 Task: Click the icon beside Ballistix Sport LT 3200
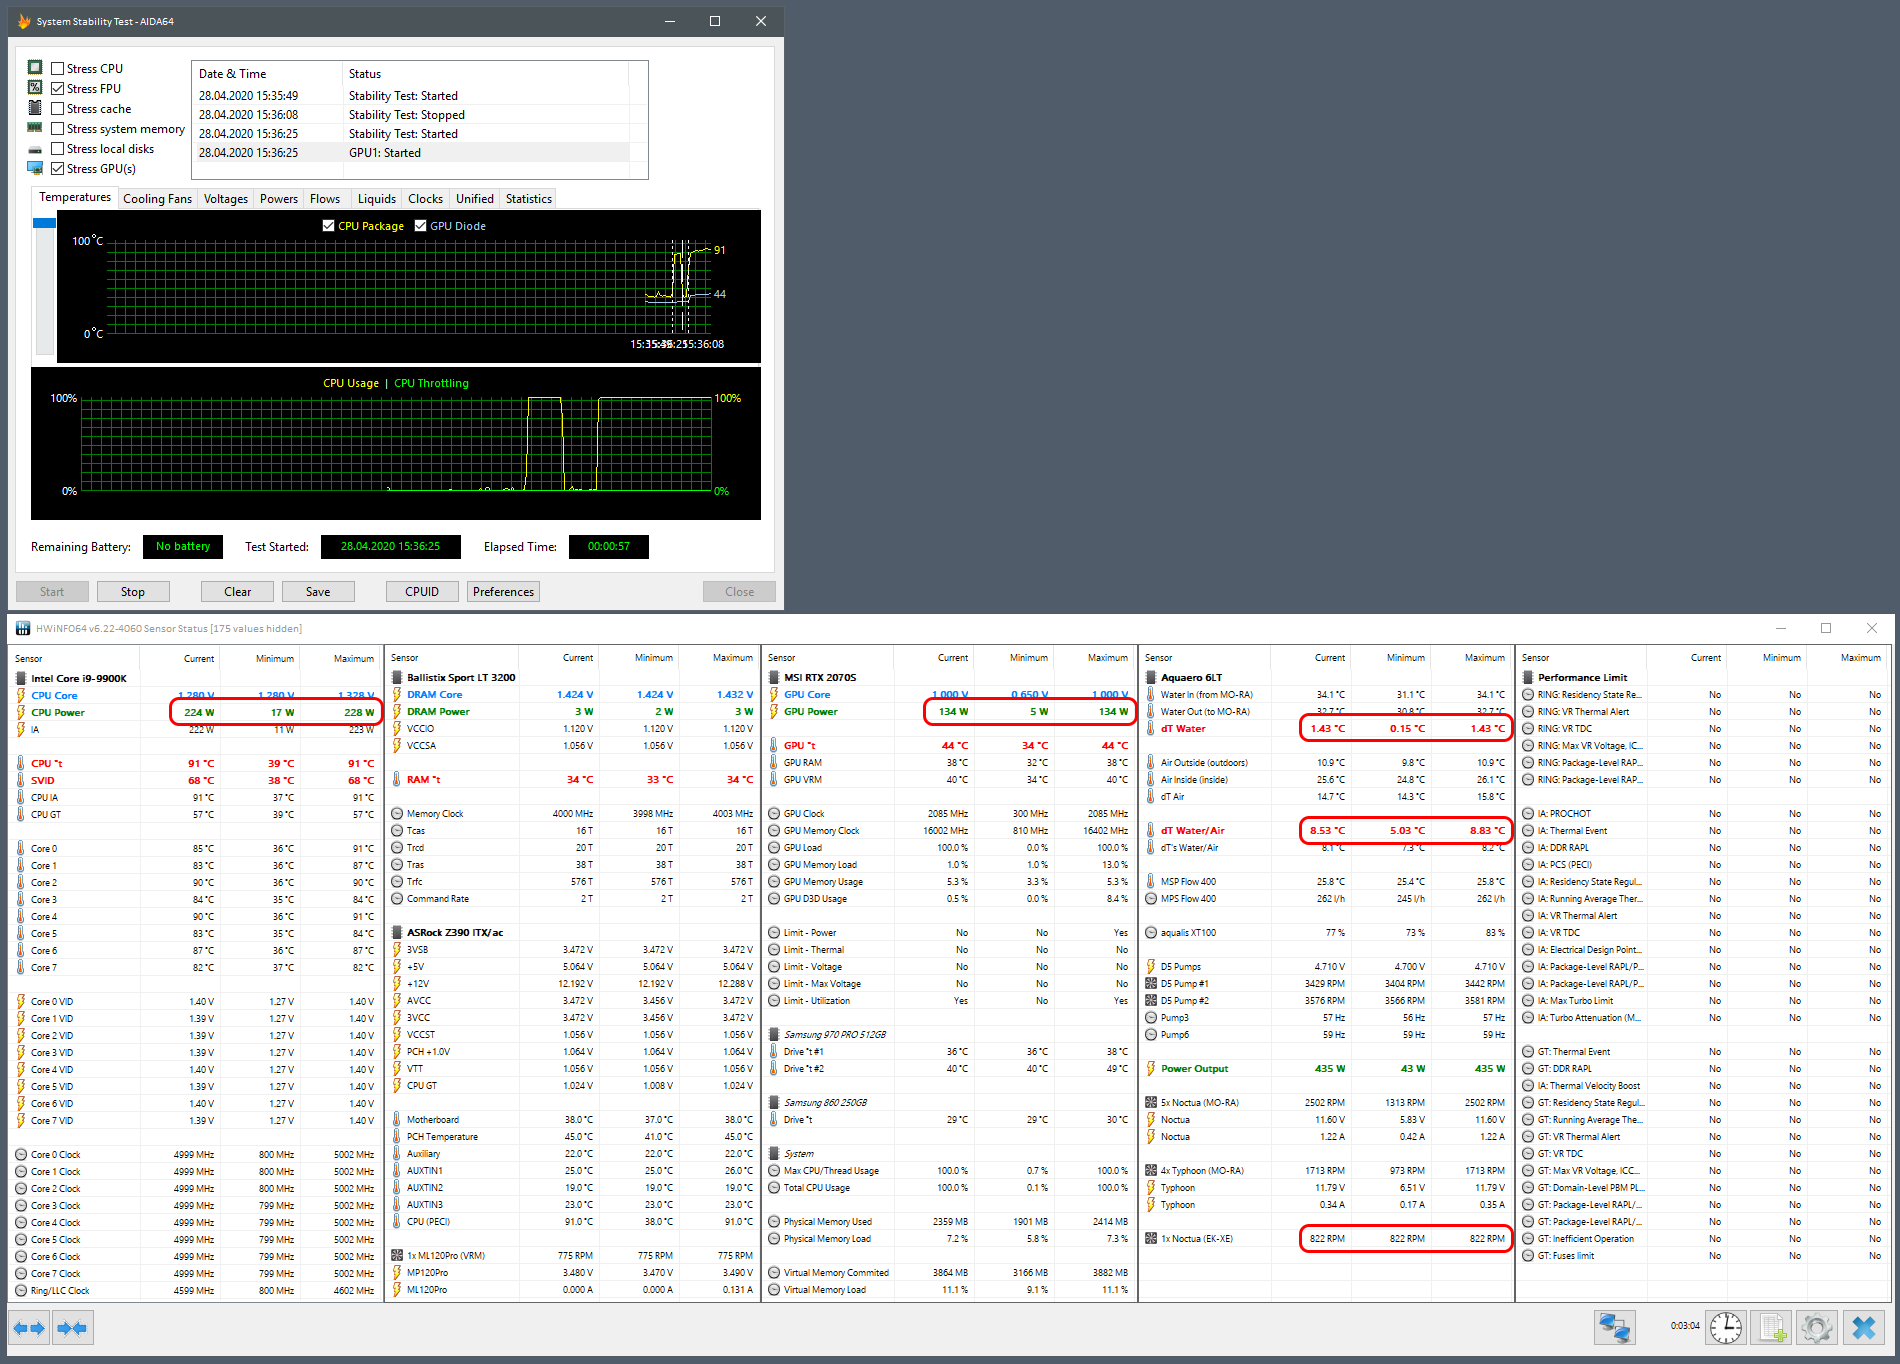coord(397,677)
